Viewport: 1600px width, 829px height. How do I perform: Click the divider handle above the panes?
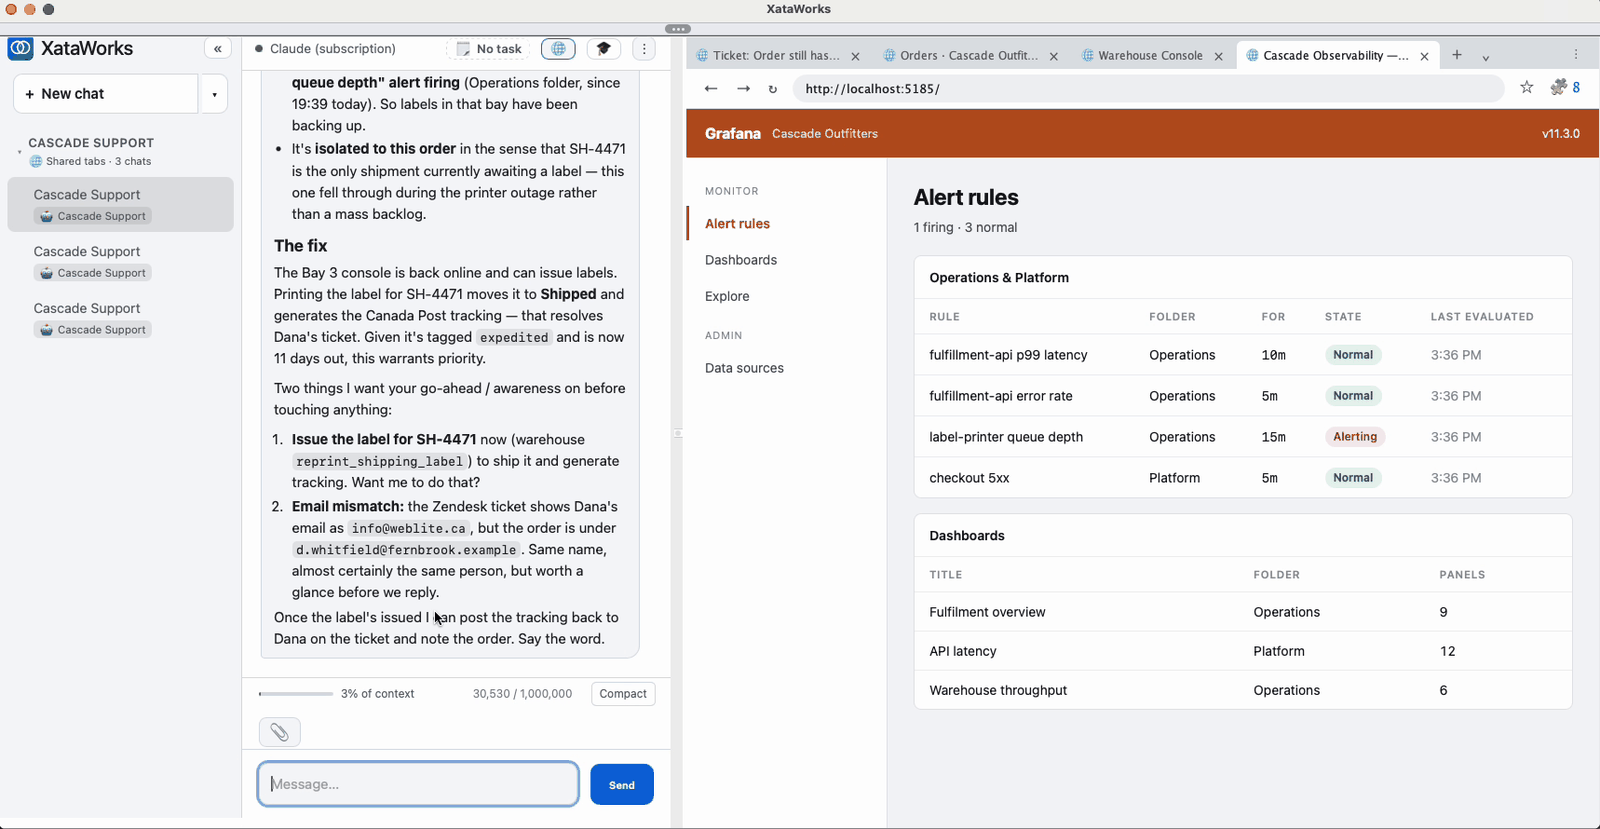click(677, 29)
